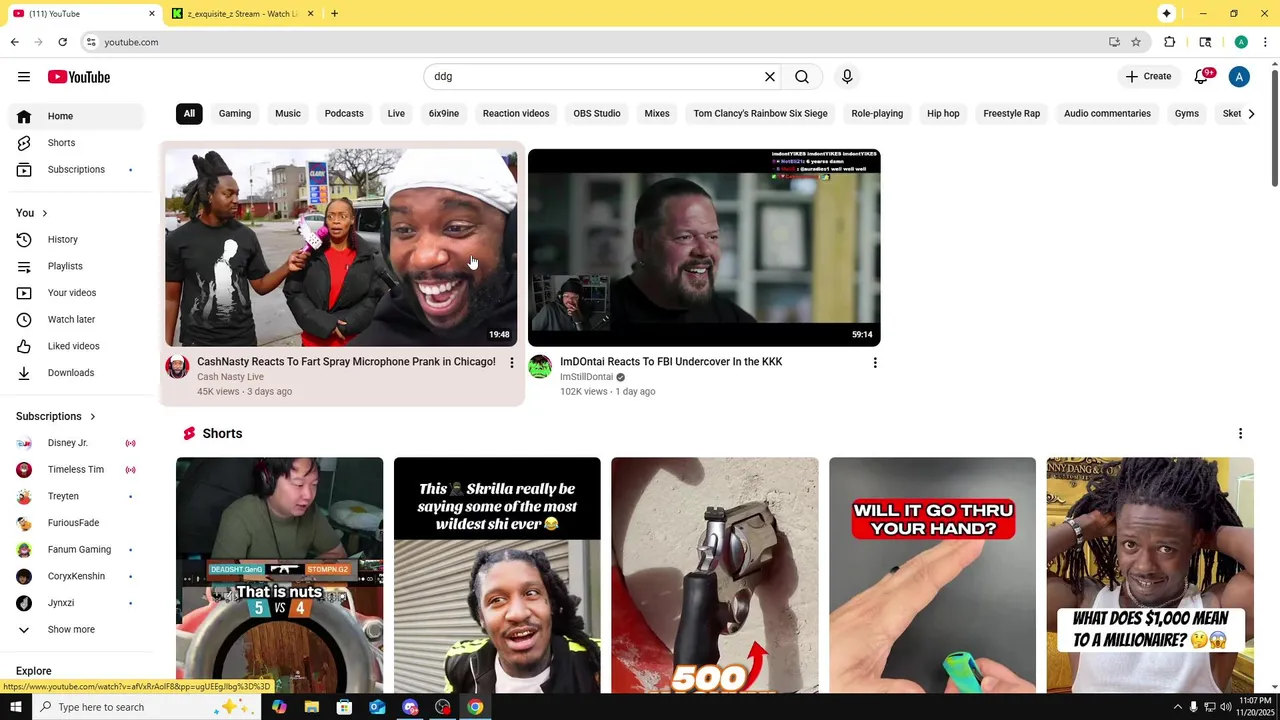The height and width of the screenshot is (720, 1280).
Task: Expand the You section chevron
Action: pos(44,213)
